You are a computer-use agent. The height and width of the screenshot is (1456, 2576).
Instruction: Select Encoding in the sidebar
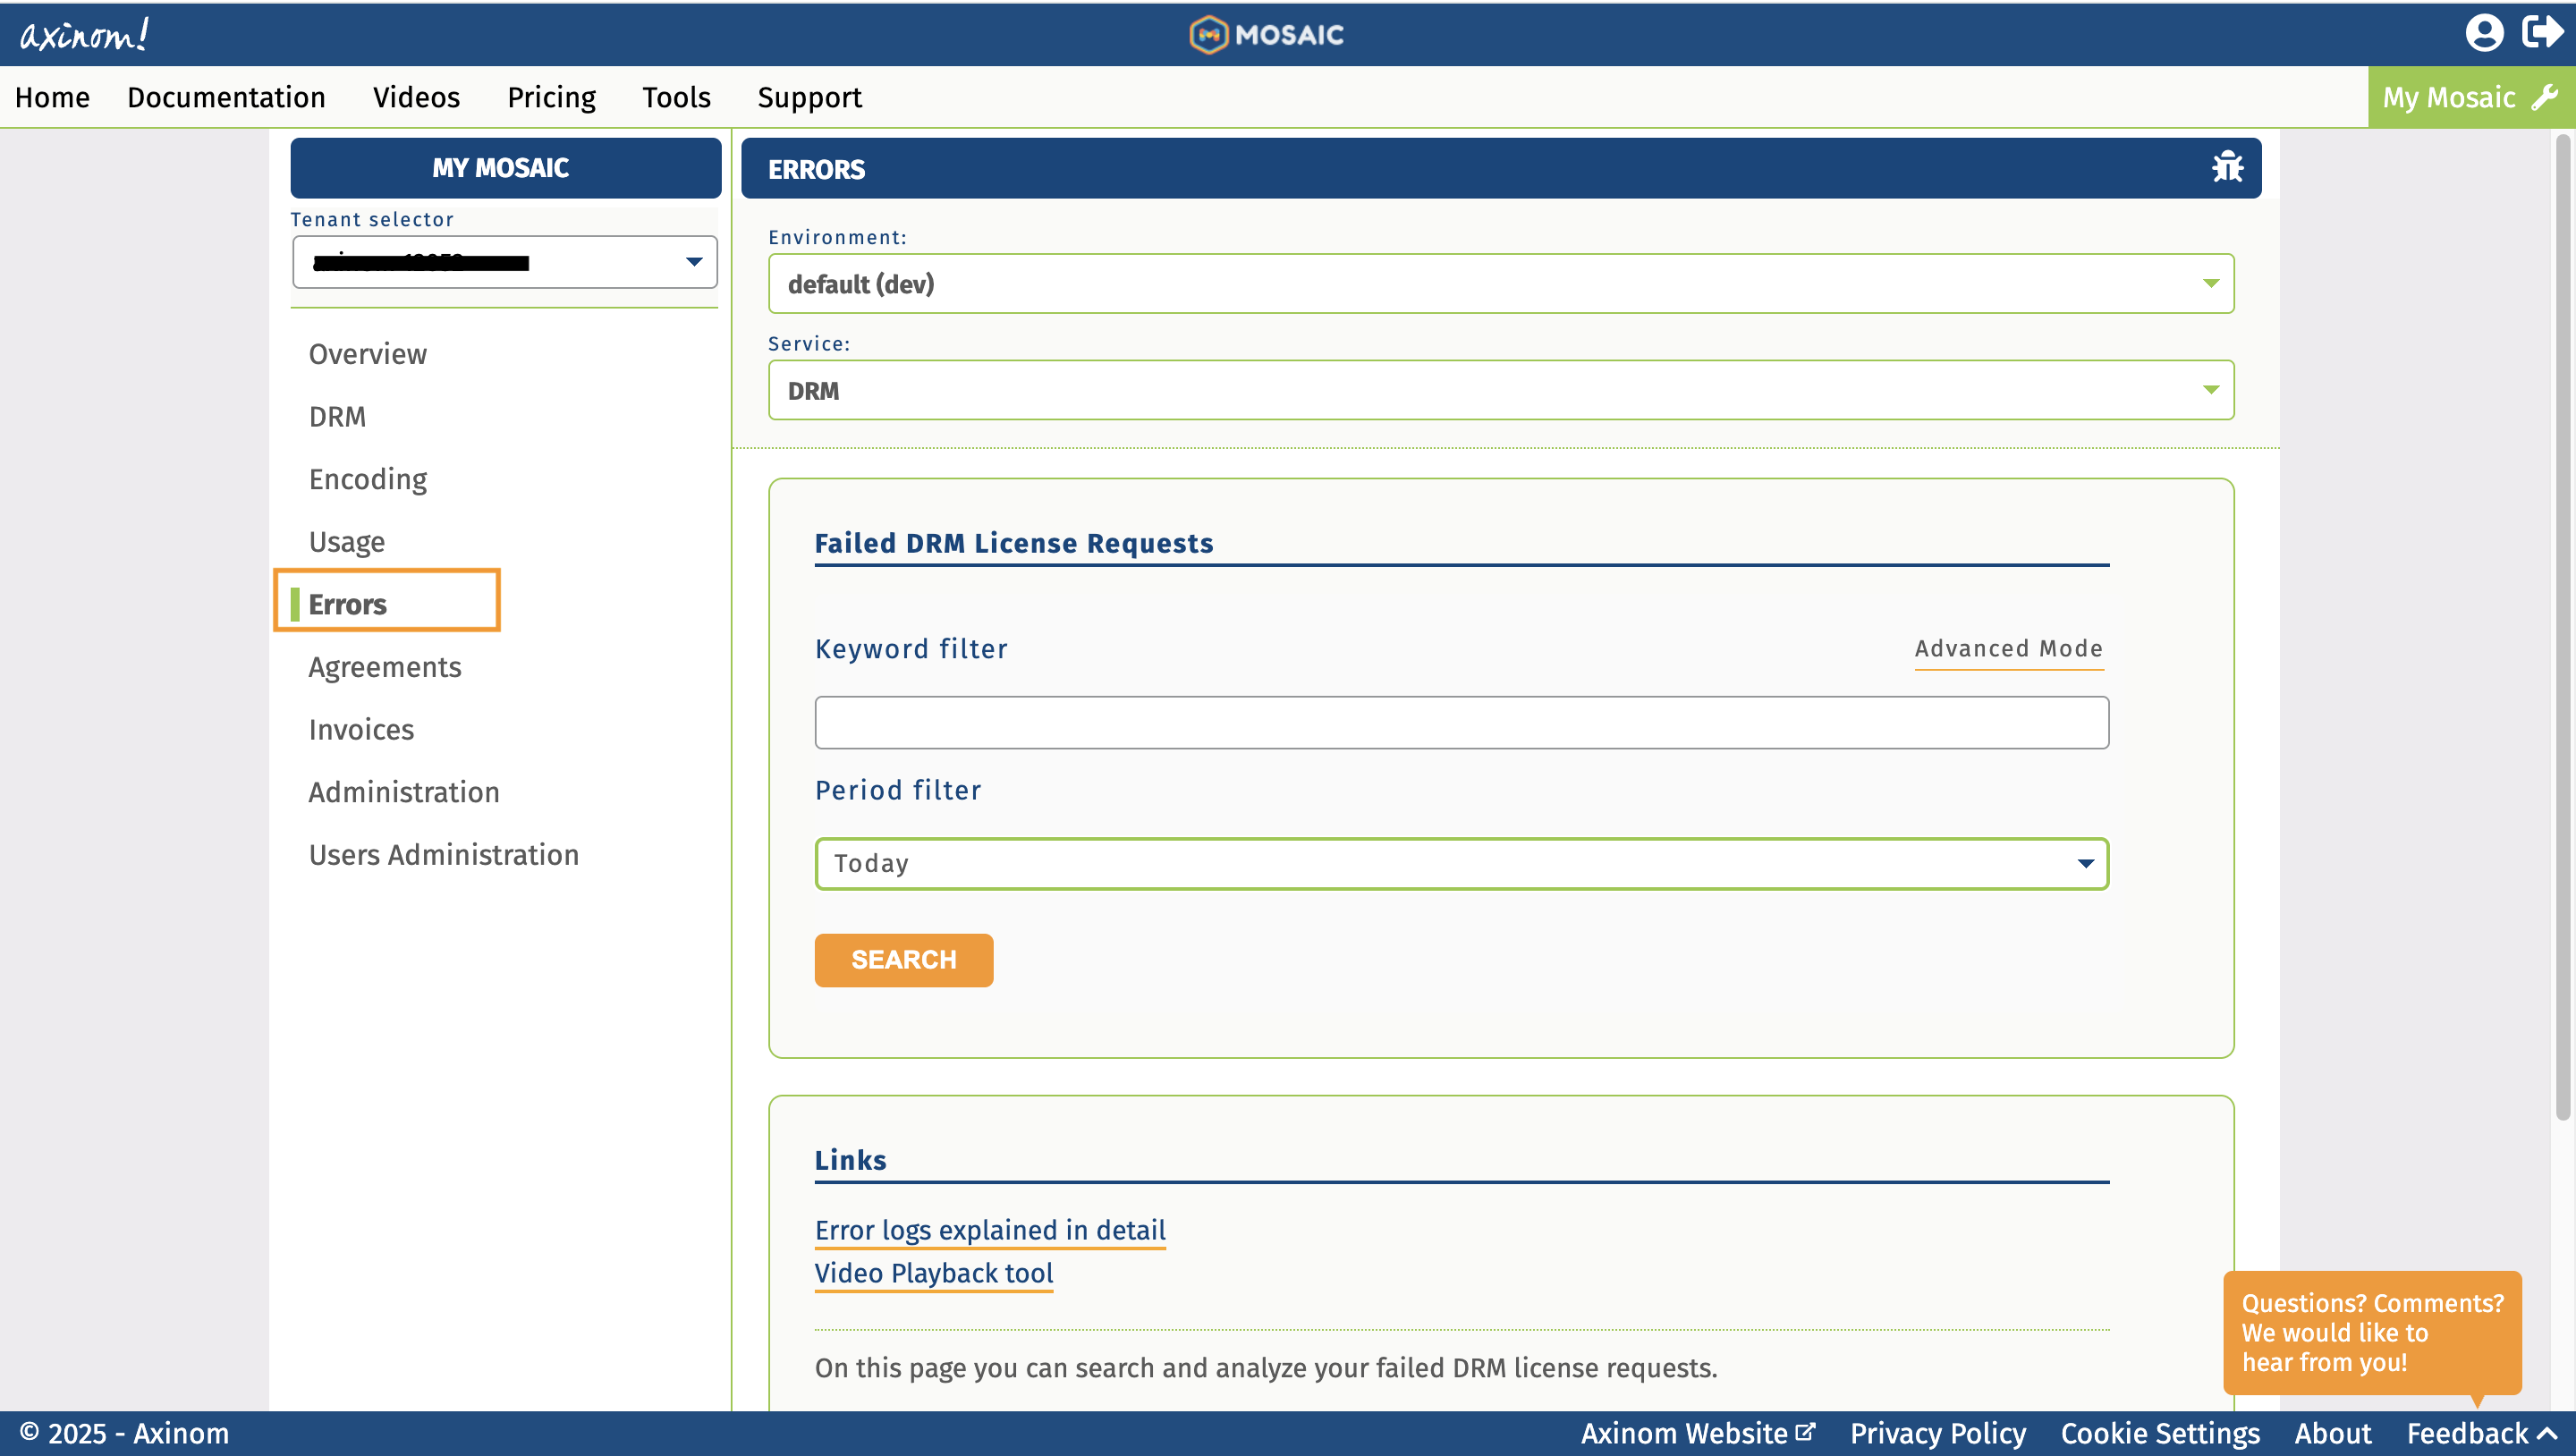click(x=368, y=479)
